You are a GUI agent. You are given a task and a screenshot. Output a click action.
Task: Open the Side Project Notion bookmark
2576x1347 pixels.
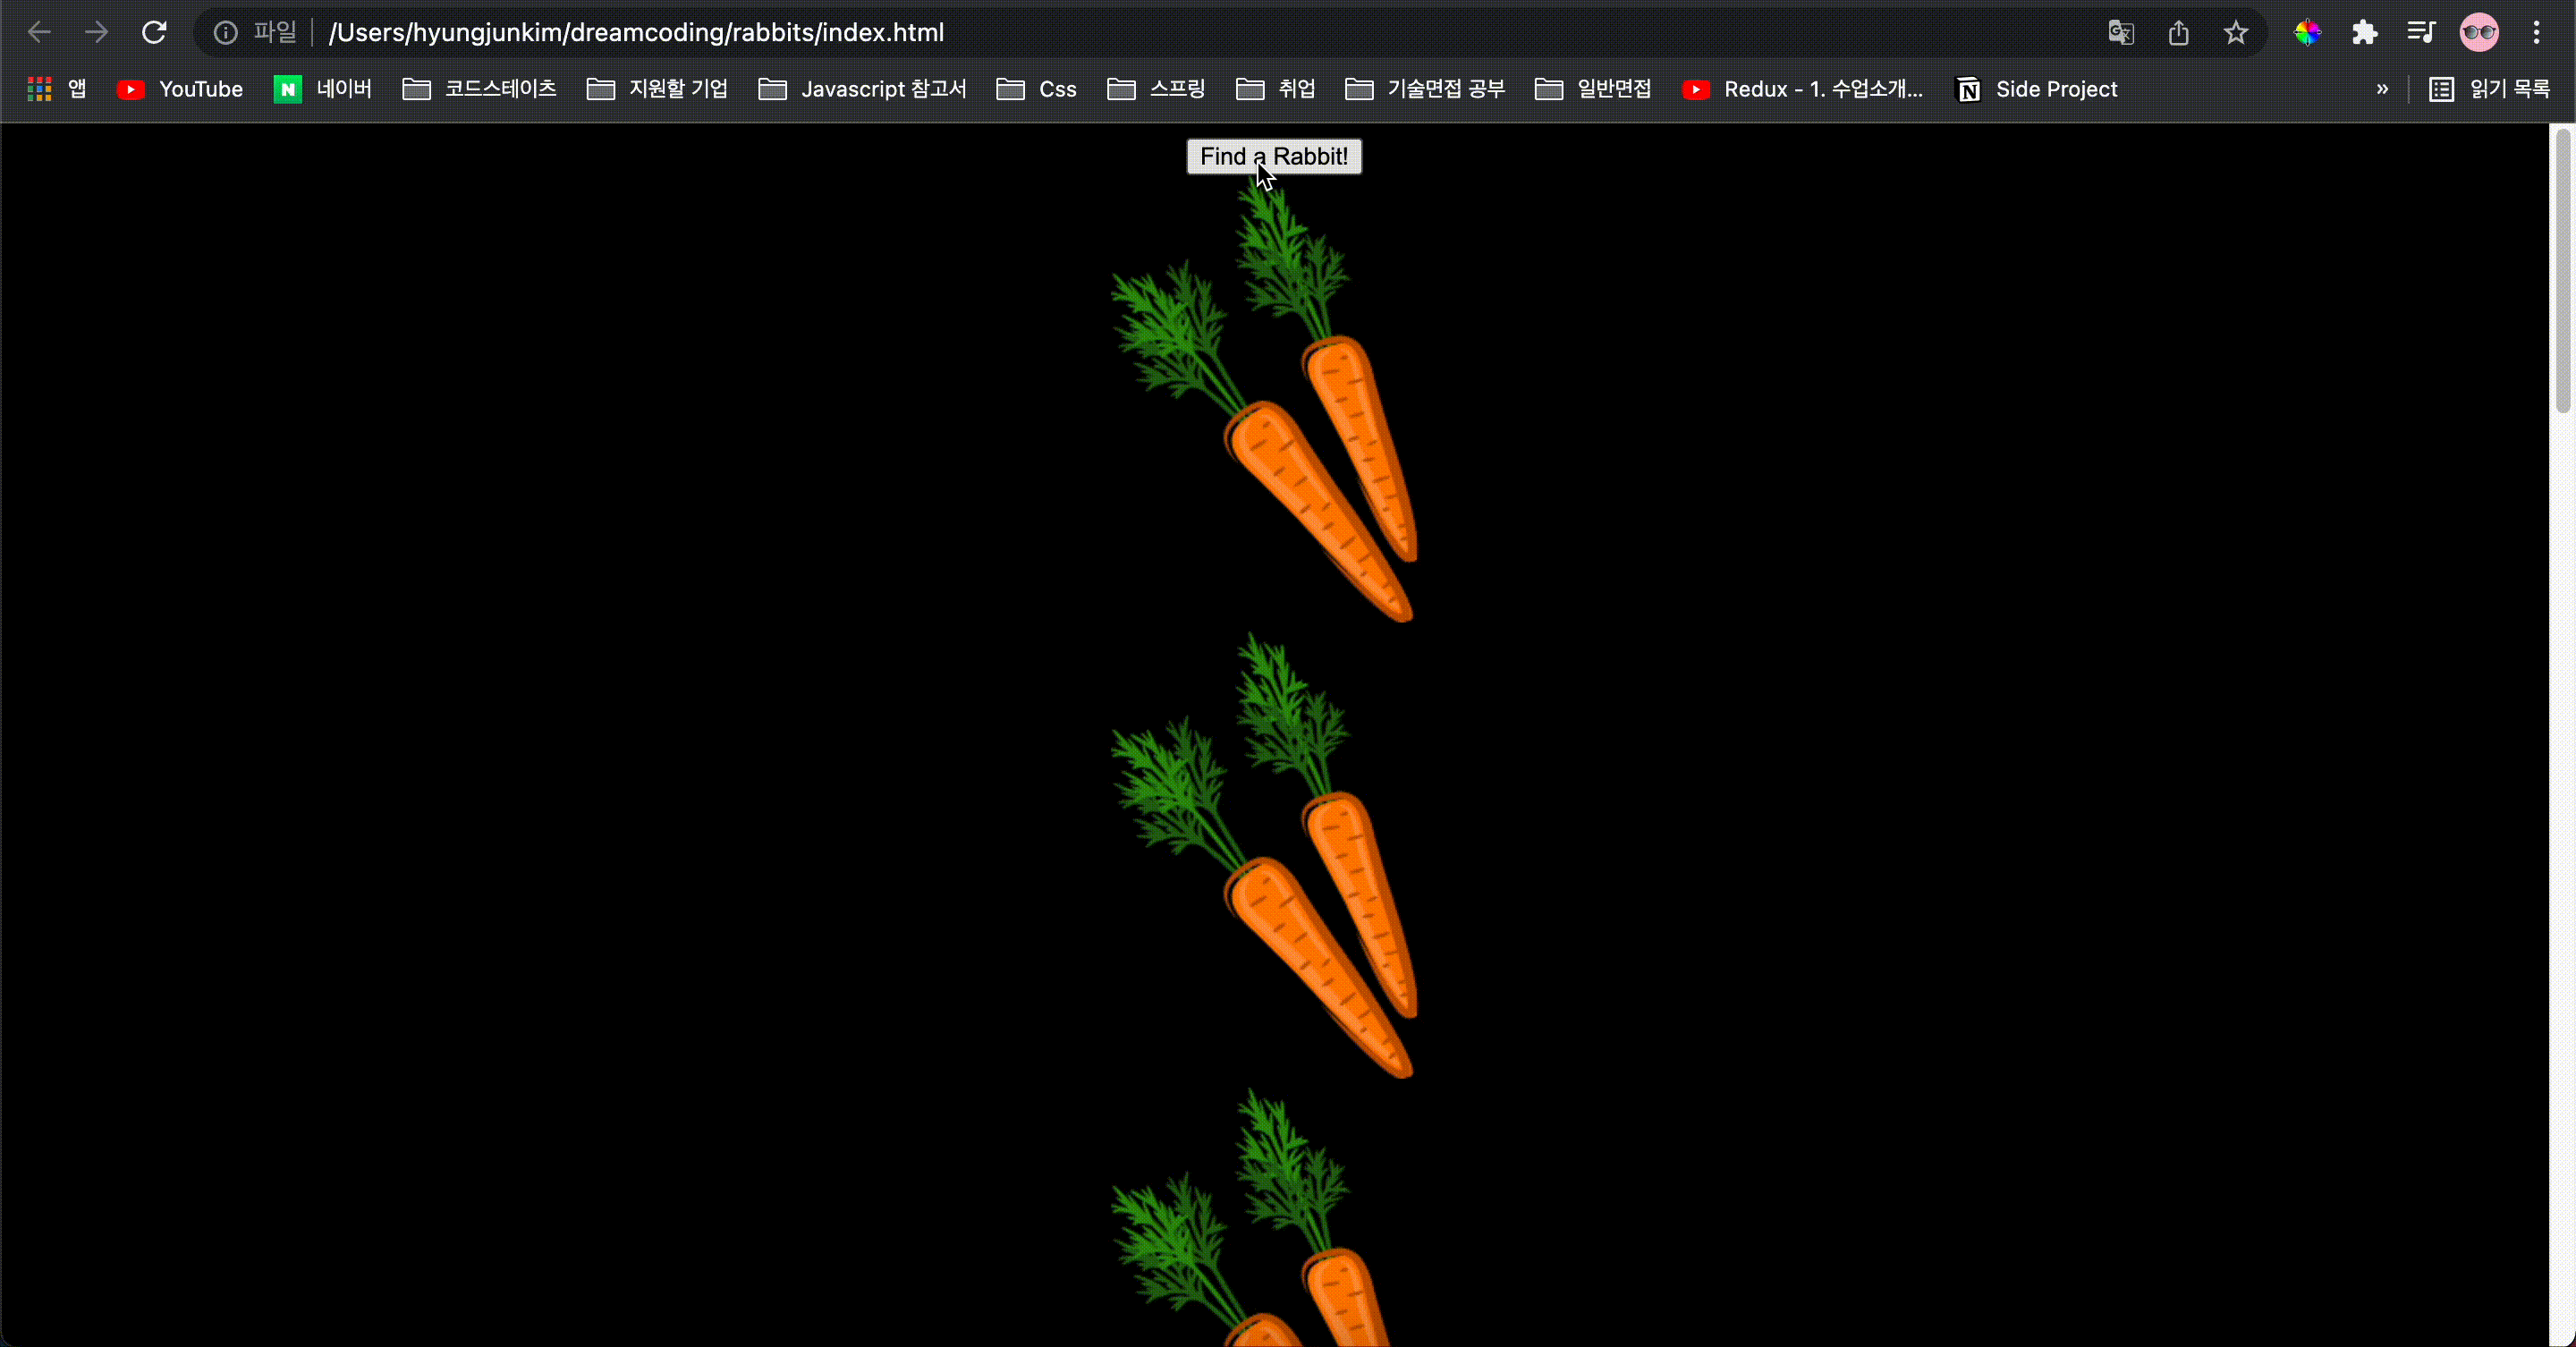click(2036, 89)
